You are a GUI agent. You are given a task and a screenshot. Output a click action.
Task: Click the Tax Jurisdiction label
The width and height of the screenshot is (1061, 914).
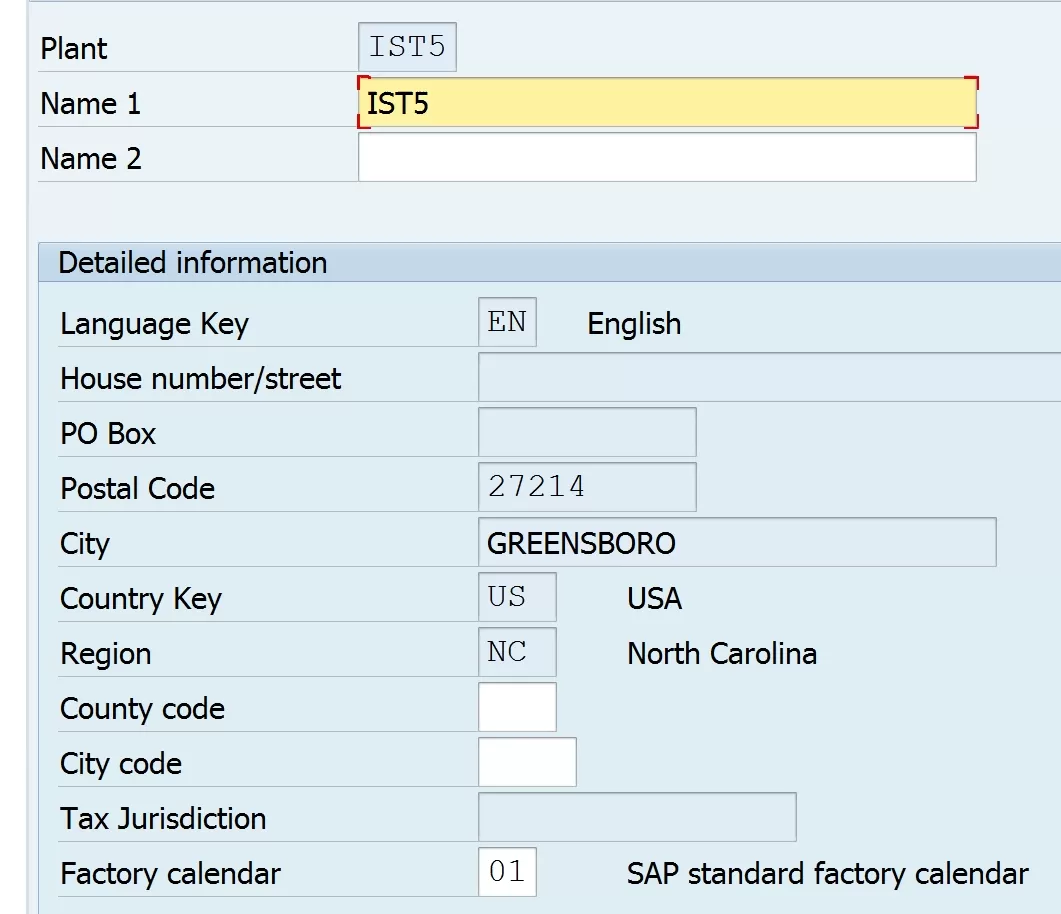click(163, 819)
